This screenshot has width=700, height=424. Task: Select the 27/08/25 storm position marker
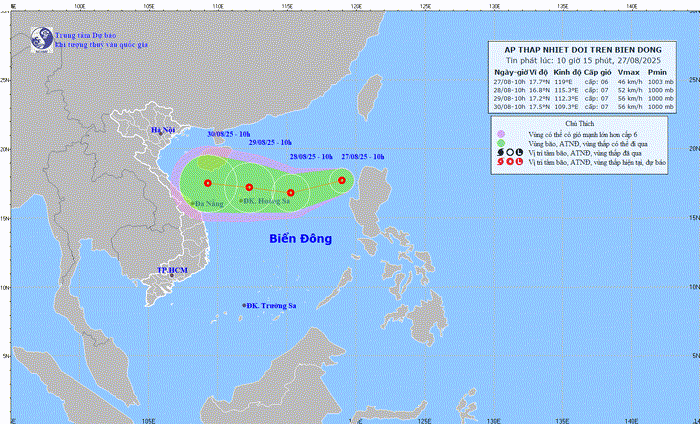(x=342, y=180)
